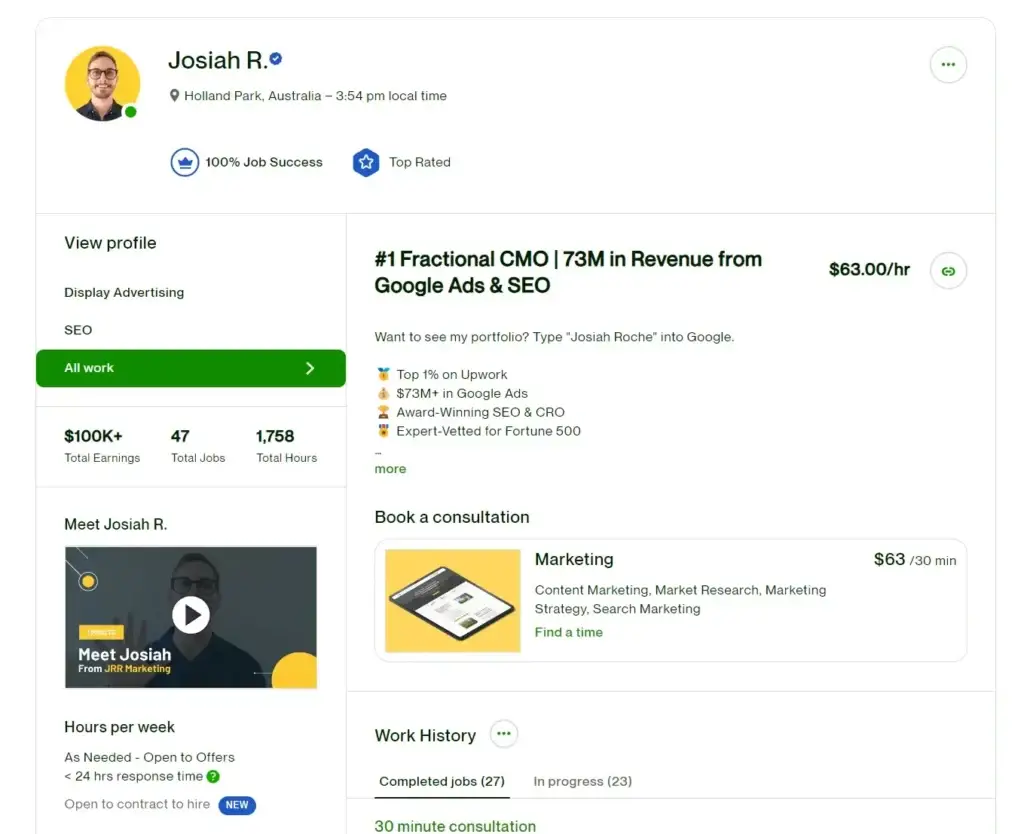Click Find a time for the Marketing consultation
The width and height of the screenshot is (1024, 834).
pyautogui.click(x=568, y=632)
